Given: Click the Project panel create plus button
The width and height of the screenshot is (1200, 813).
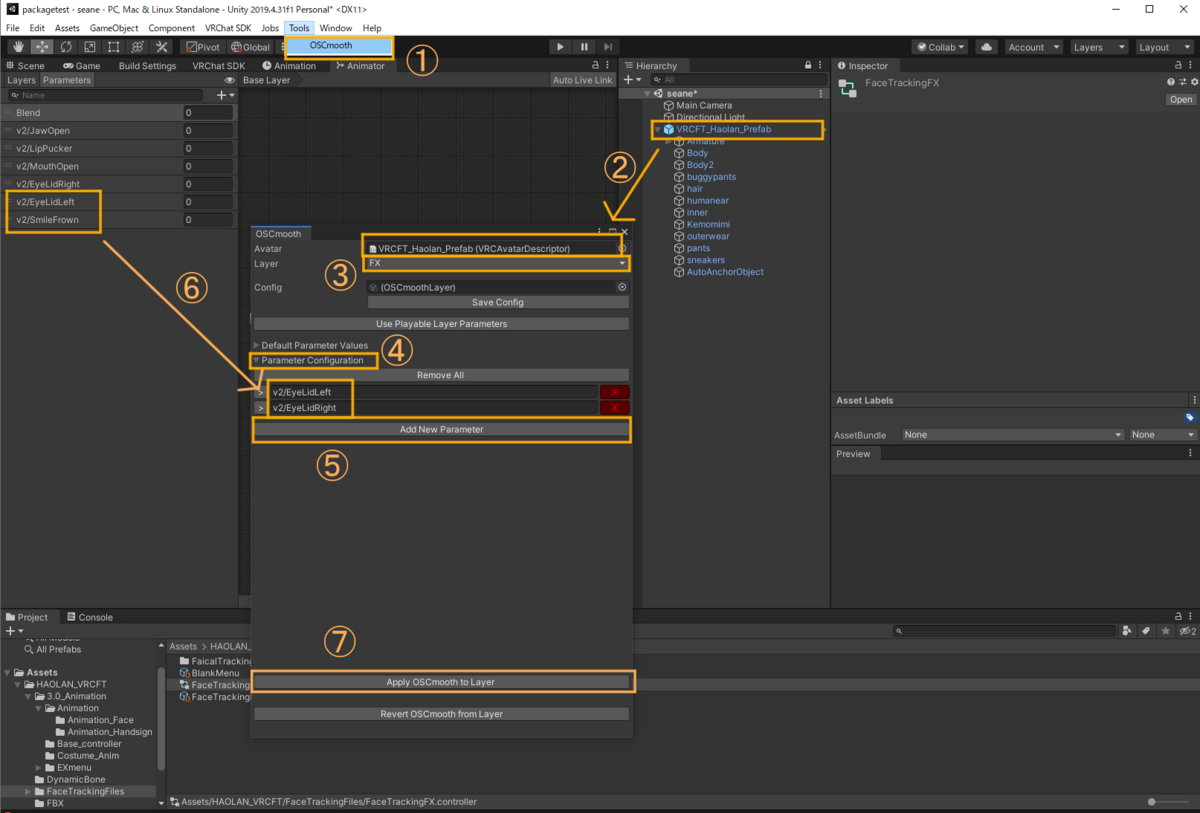Looking at the screenshot, I should pos(14,631).
